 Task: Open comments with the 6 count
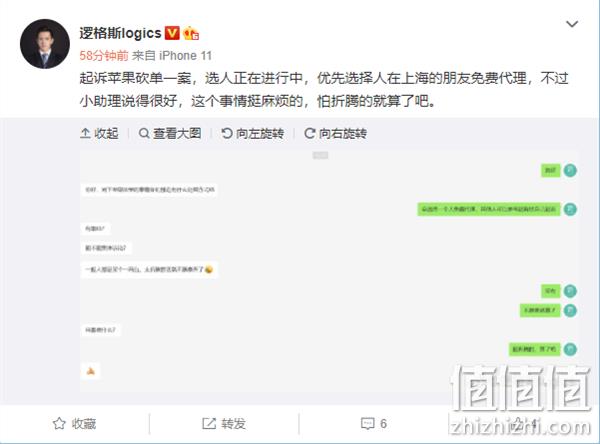click(374, 424)
